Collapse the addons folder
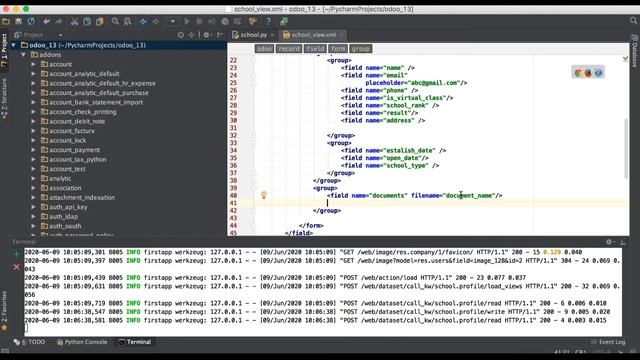Viewport: 640px width, 360px height. tap(23, 55)
